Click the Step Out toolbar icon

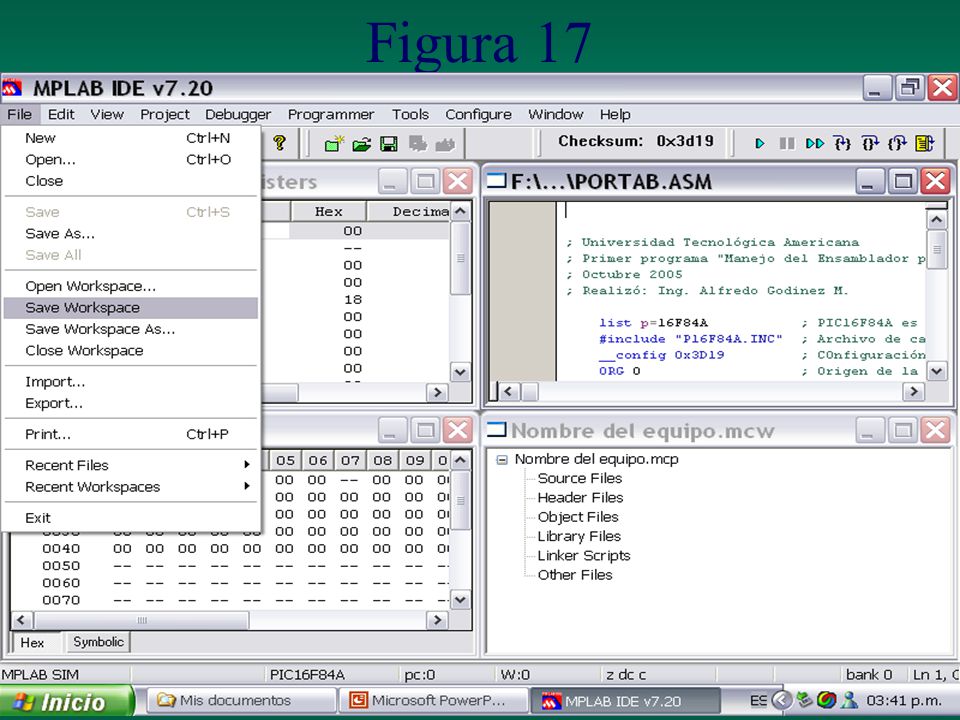point(897,143)
